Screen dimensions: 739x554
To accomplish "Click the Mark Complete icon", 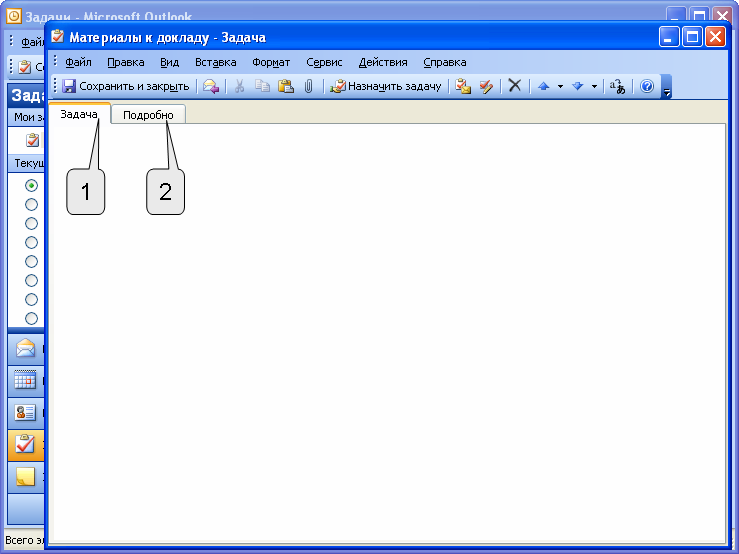I will click(486, 86).
